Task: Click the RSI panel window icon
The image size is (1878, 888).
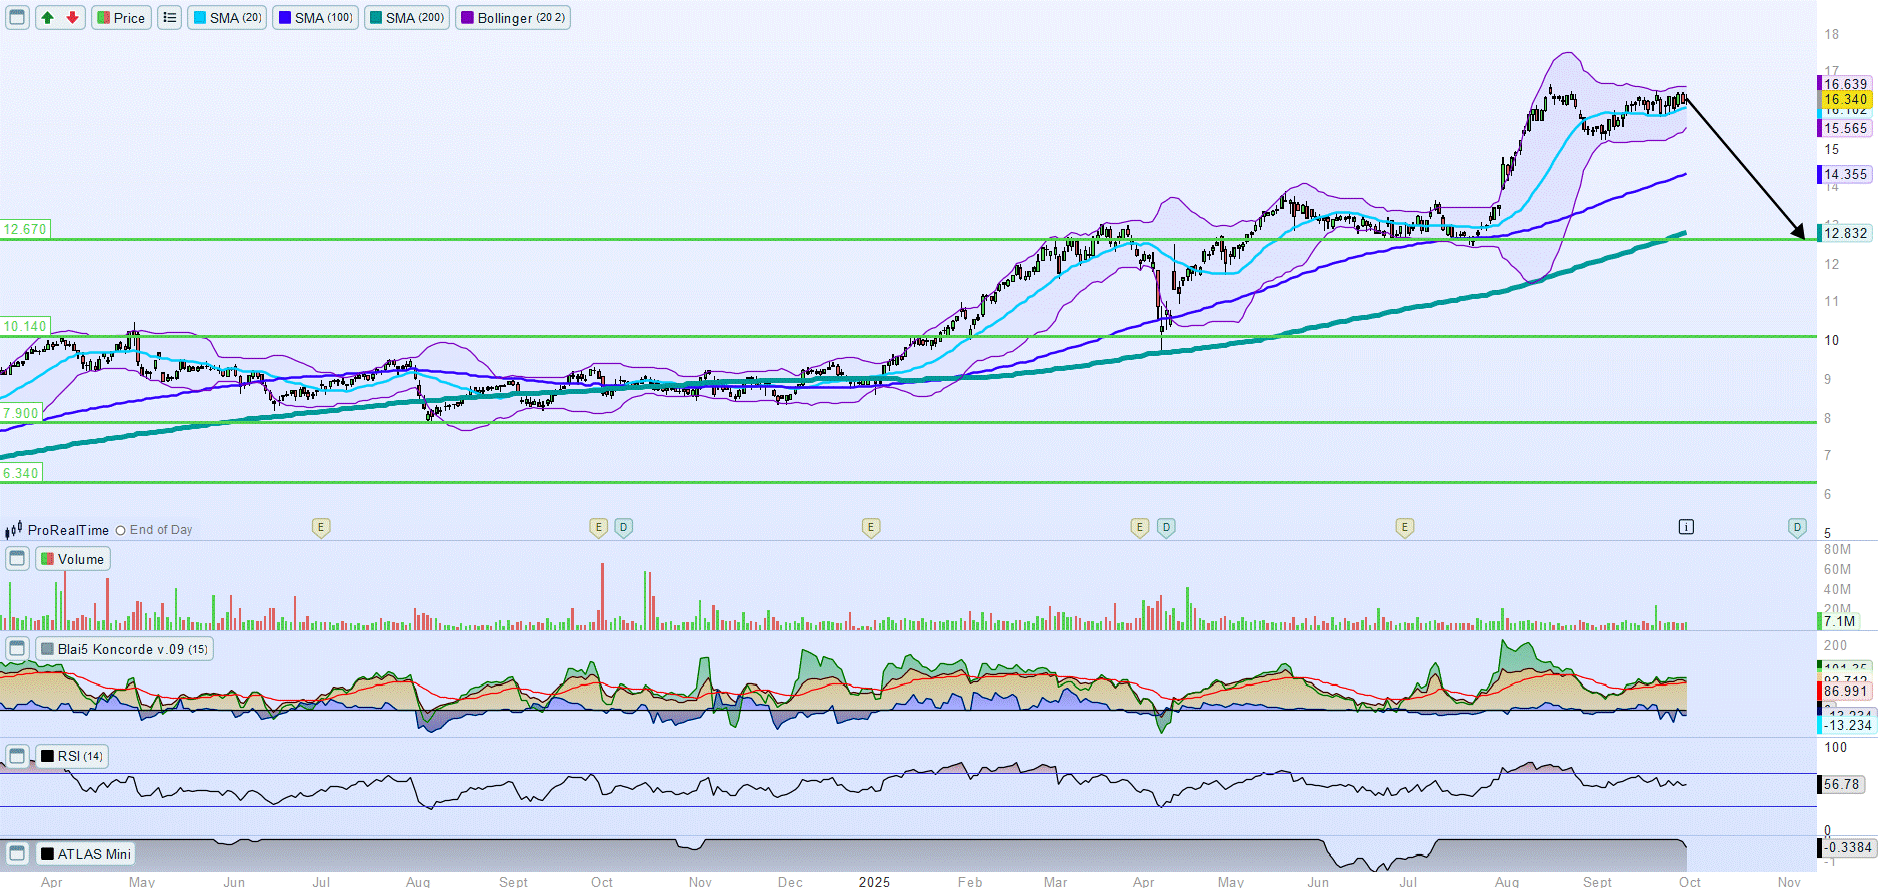Action: 17,756
